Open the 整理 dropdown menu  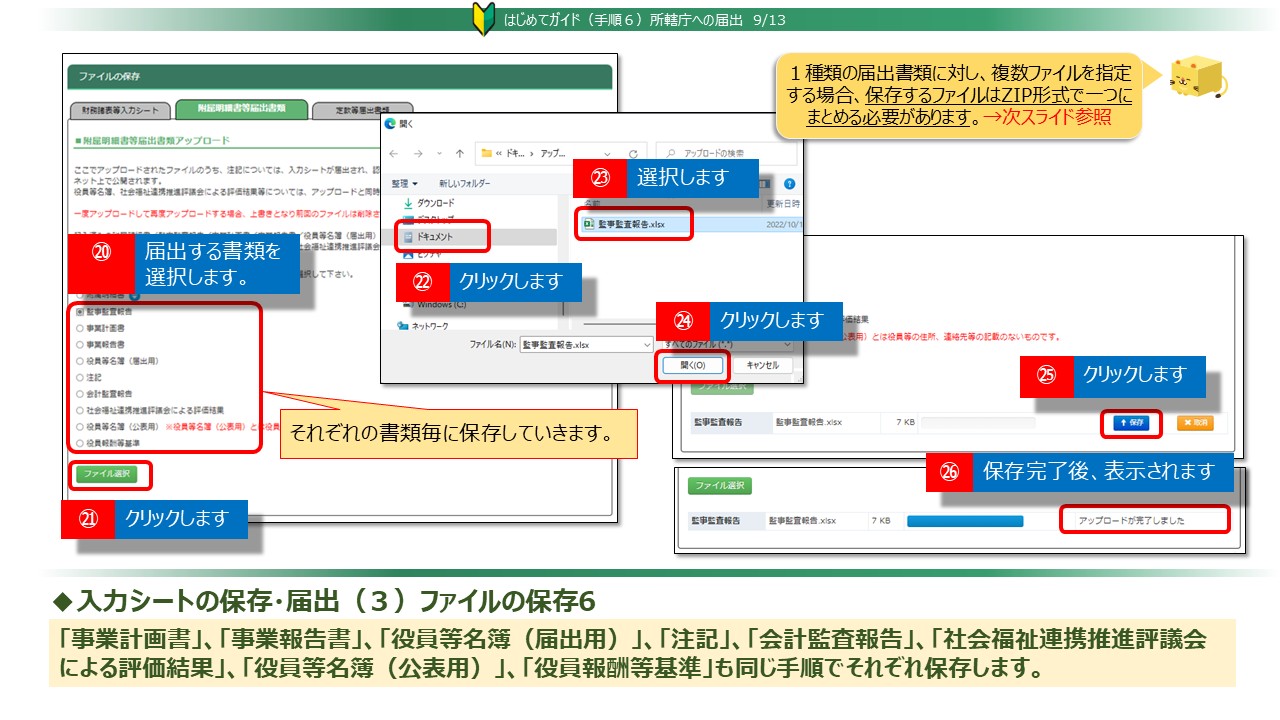pos(405,184)
